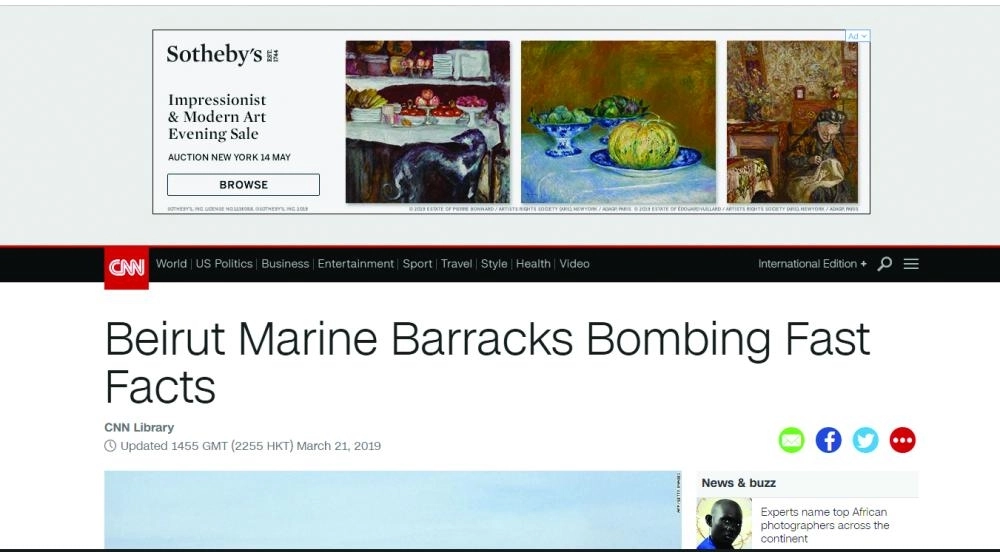Open the World section

(171, 264)
